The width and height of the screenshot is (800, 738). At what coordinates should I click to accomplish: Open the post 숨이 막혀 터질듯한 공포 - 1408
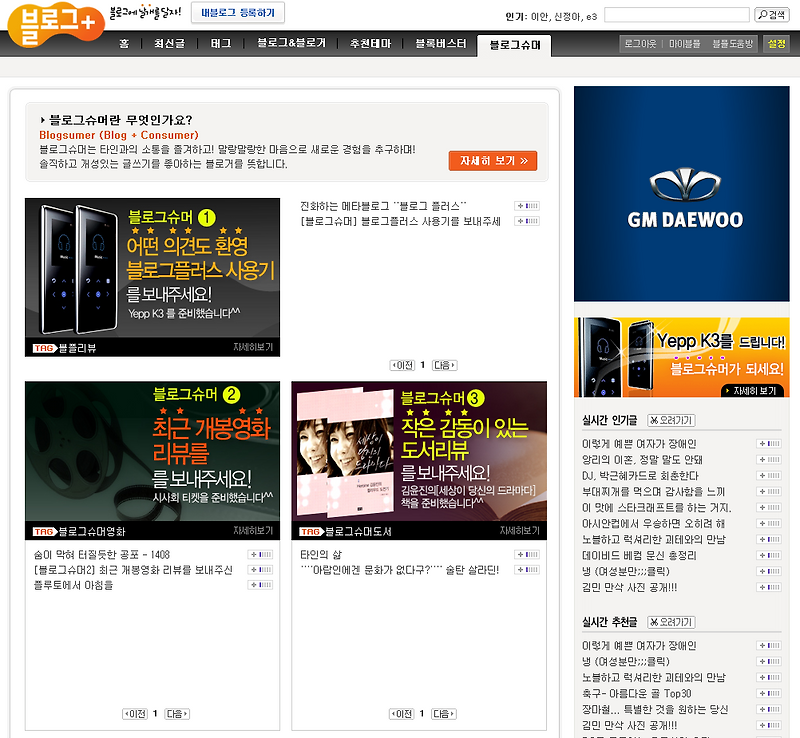pos(102,555)
